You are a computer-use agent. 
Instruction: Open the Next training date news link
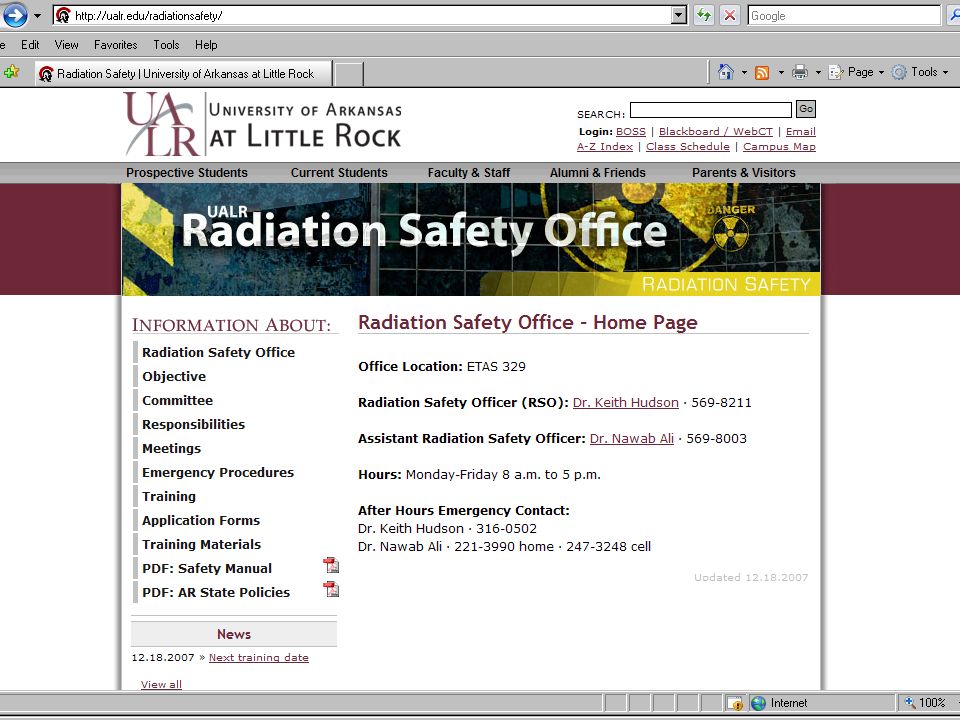click(x=258, y=658)
